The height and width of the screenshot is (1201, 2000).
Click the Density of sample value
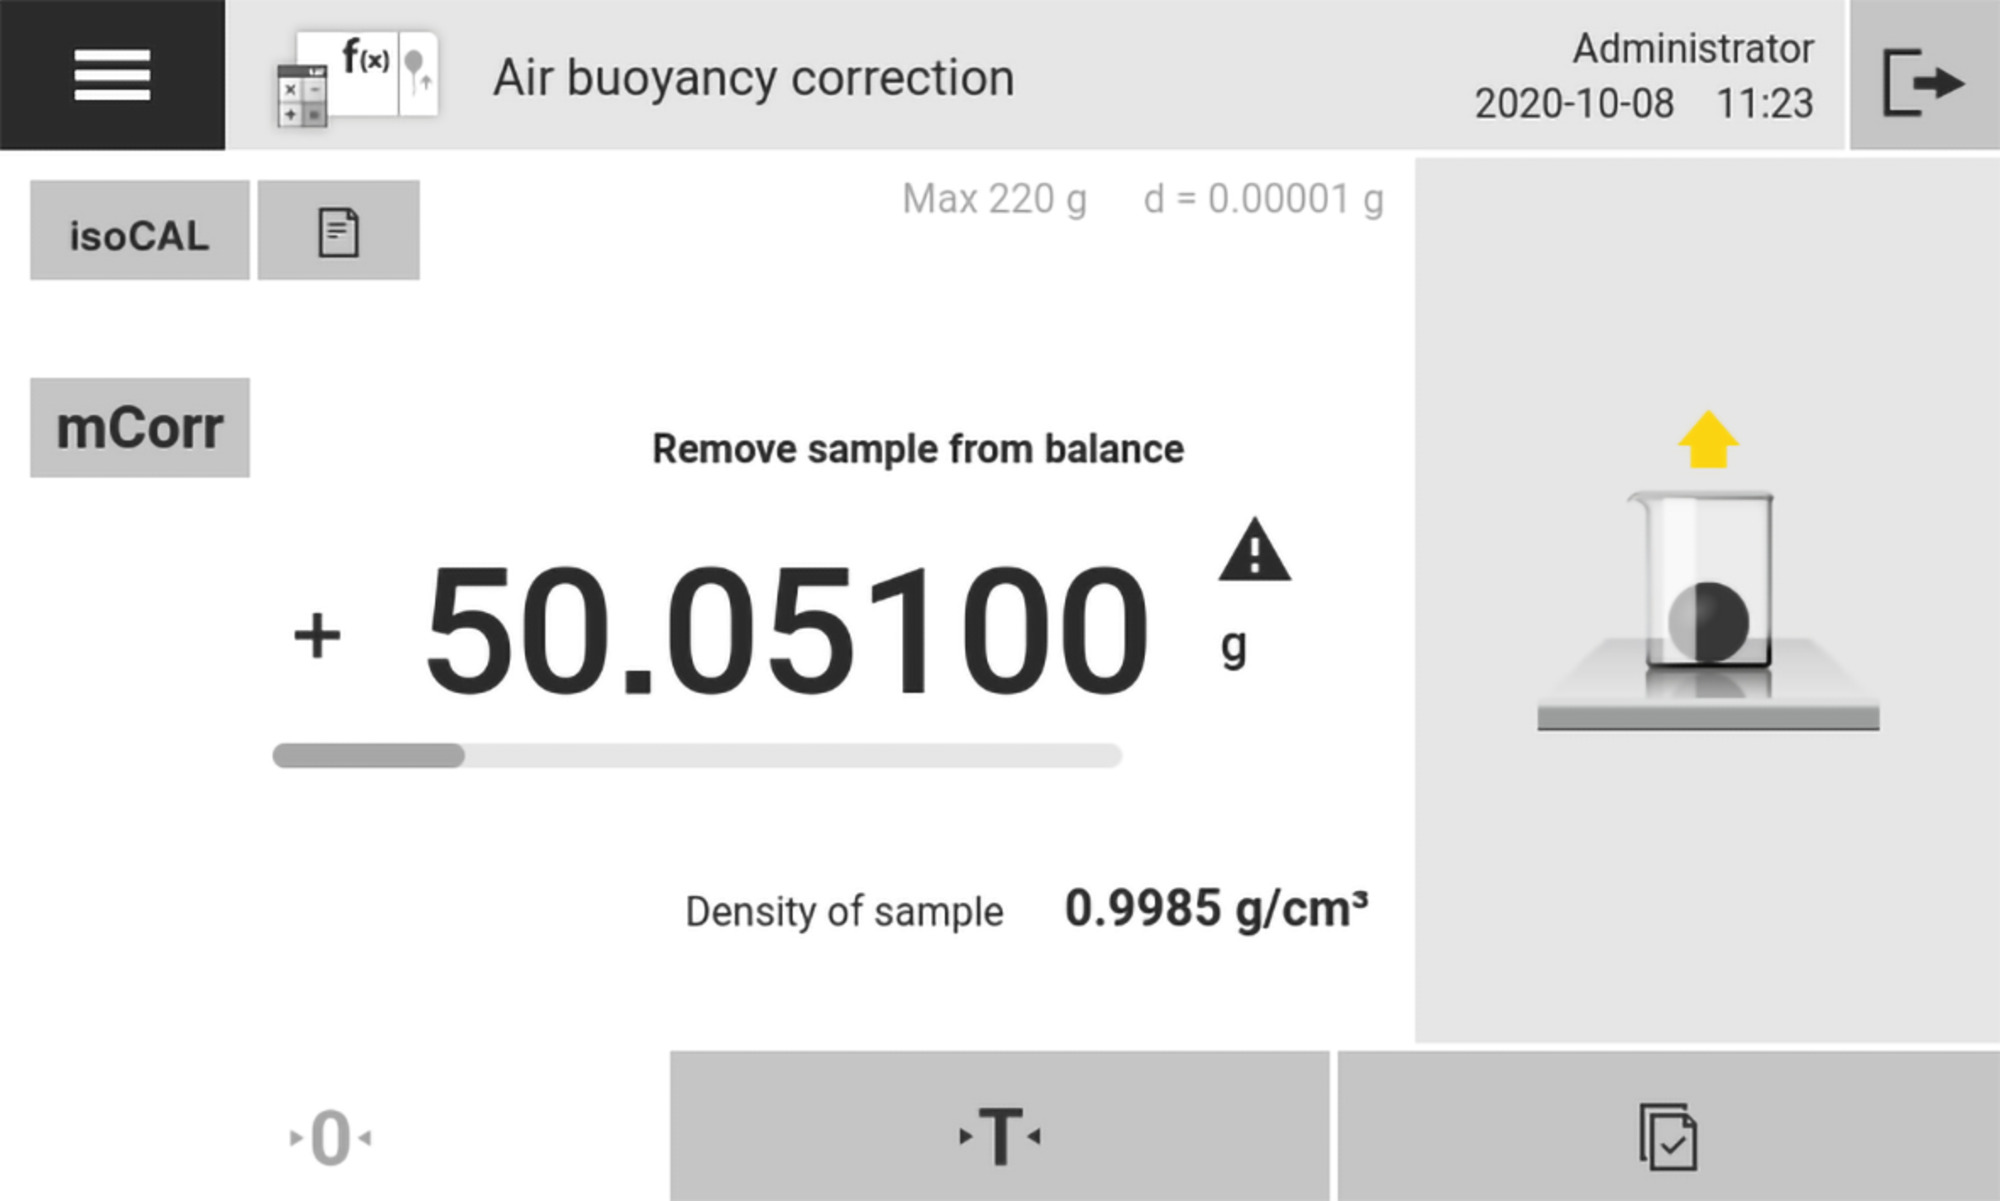tap(1216, 909)
